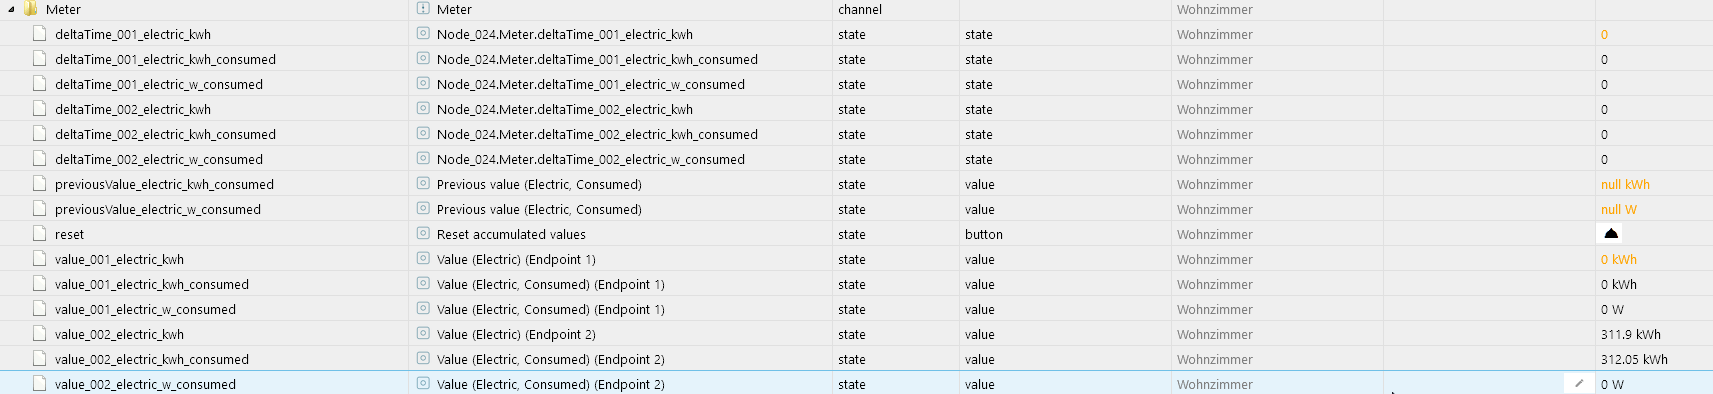Click orange 0 value of deltaTime_001_electric_kwh
The height and width of the screenshot is (394, 1713).
[1604, 35]
